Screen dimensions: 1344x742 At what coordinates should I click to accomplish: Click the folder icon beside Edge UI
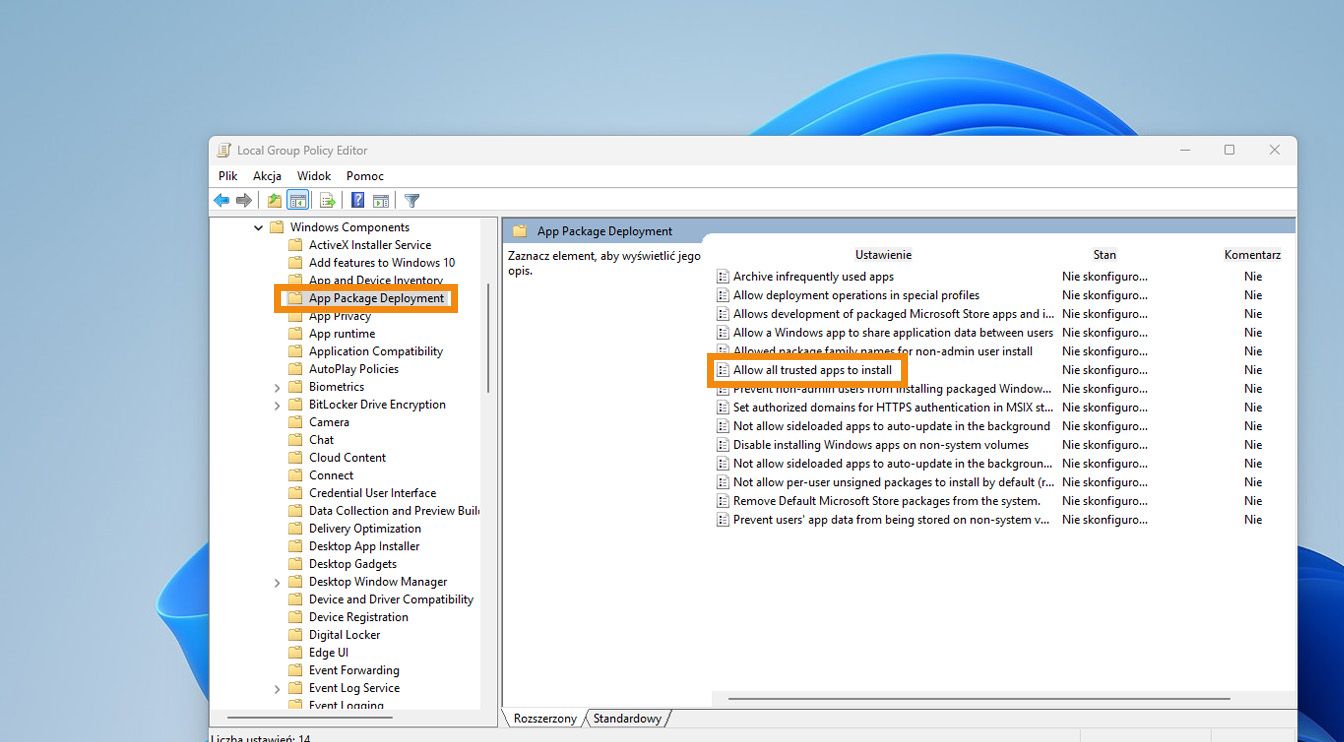click(x=295, y=653)
